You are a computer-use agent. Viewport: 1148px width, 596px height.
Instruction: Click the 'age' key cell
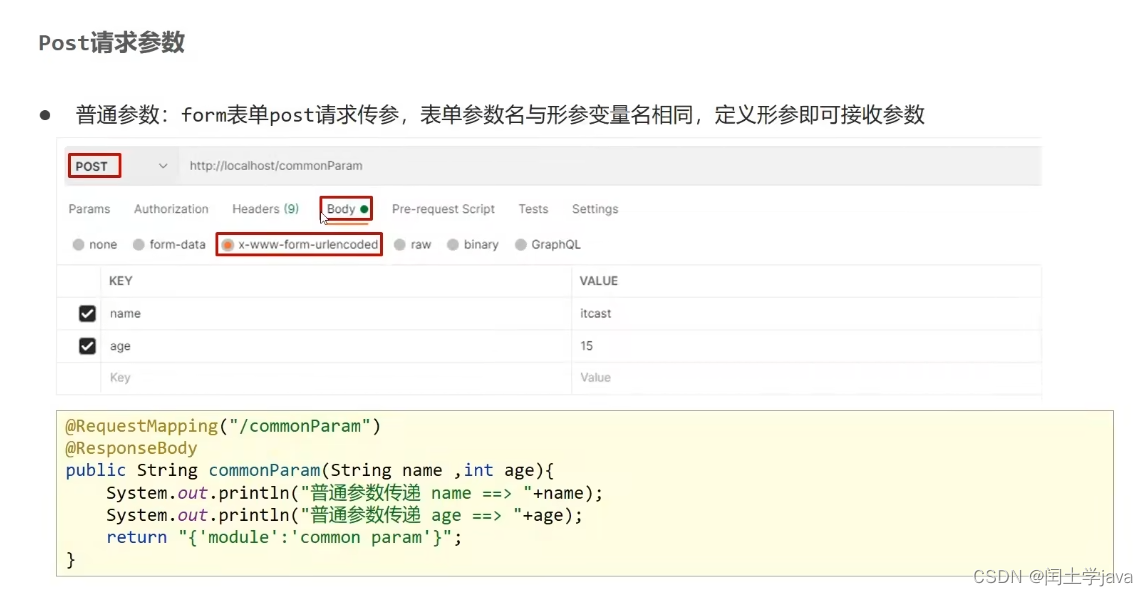pyautogui.click(x=336, y=346)
